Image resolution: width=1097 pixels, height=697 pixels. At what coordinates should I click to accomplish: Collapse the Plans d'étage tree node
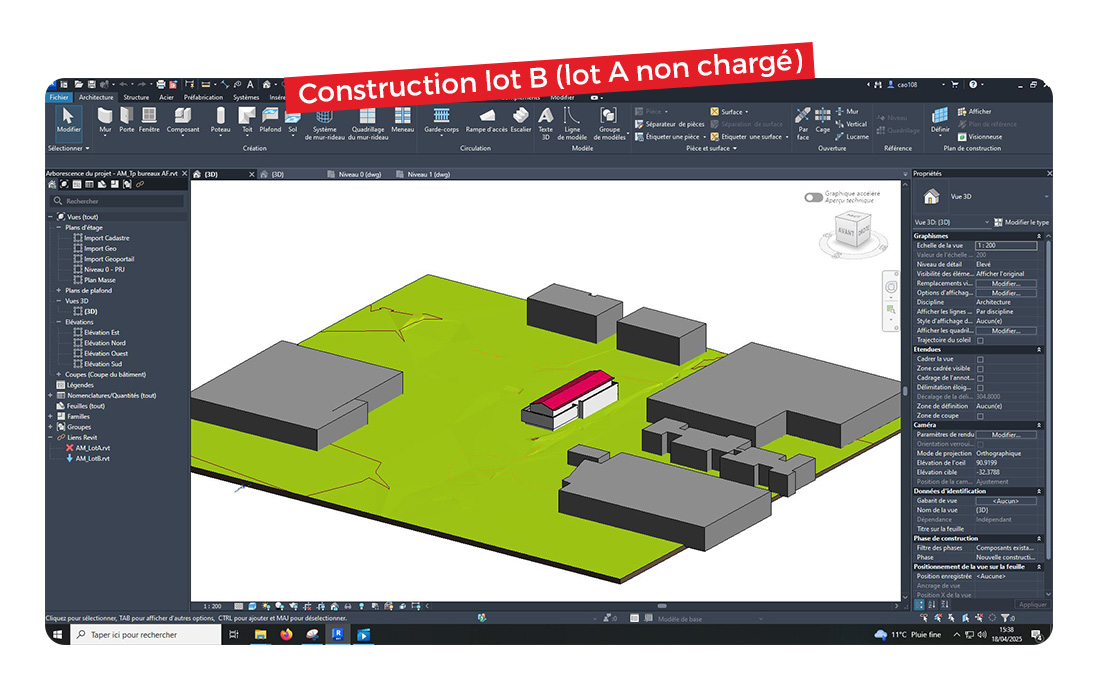pos(59,227)
